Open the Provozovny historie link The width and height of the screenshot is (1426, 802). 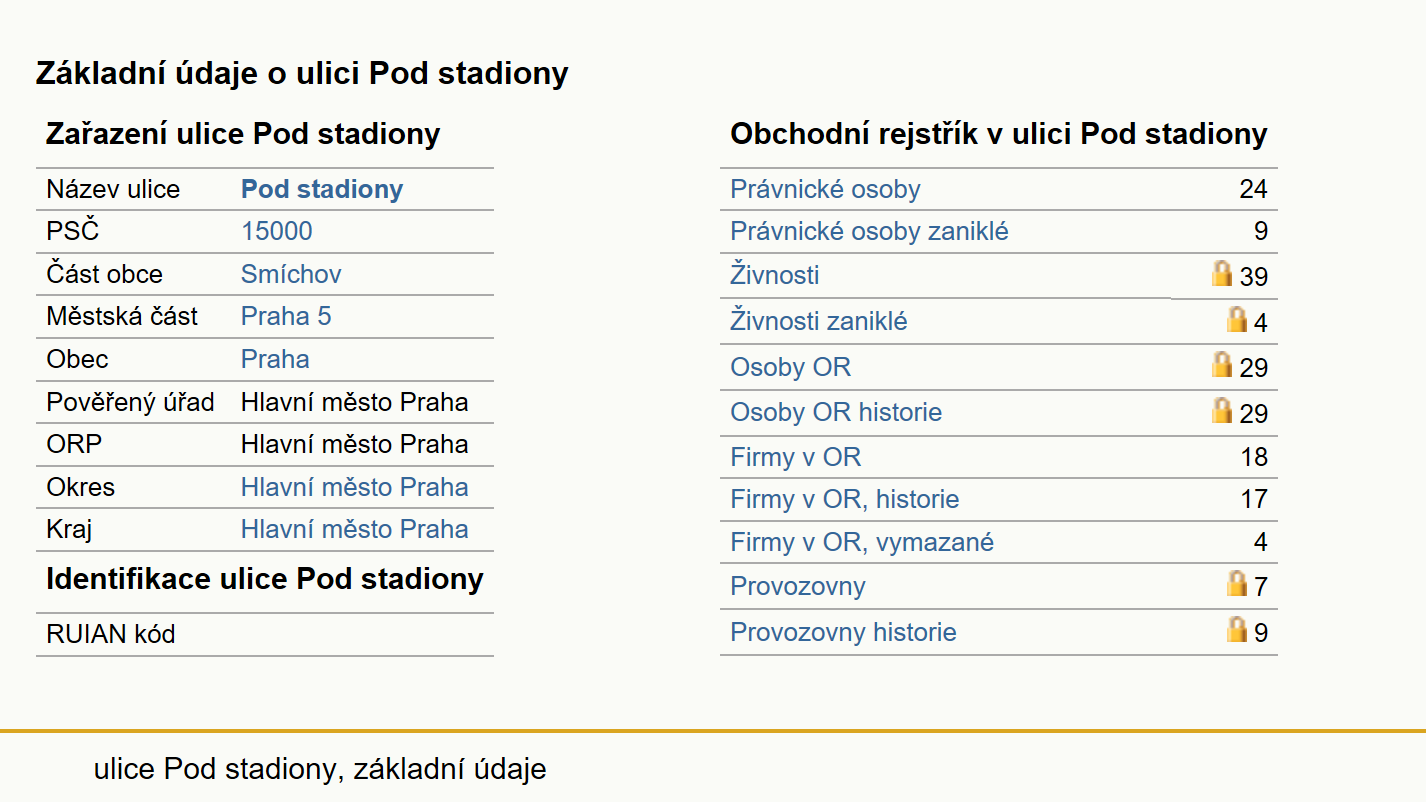[x=843, y=633]
